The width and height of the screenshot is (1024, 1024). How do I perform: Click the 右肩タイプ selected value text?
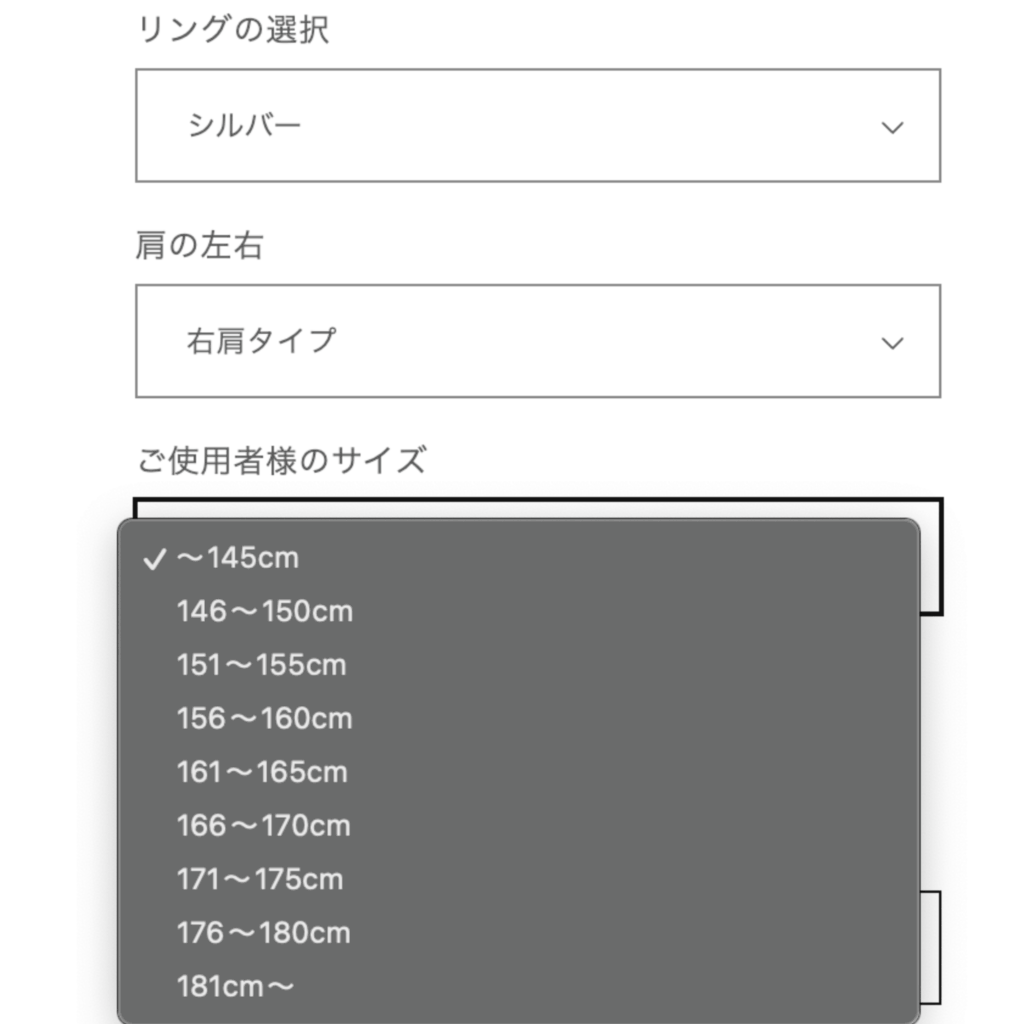pyautogui.click(x=261, y=341)
